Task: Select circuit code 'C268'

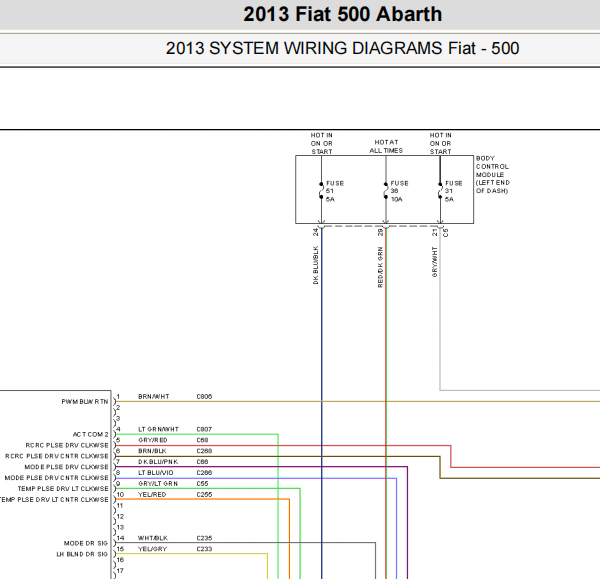Action: pyautogui.click(x=204, y=451)
